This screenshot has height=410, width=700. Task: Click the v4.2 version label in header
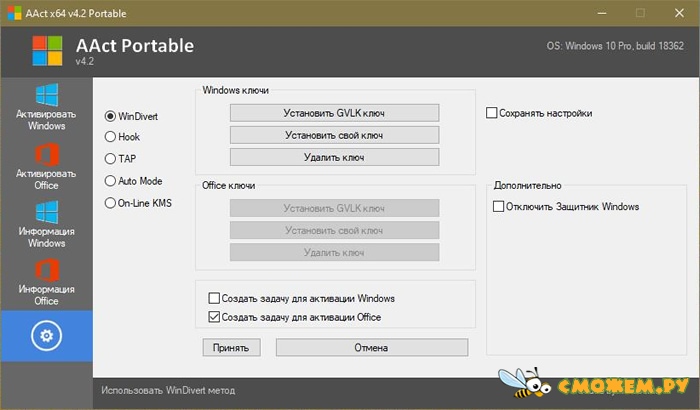(85, 62)
